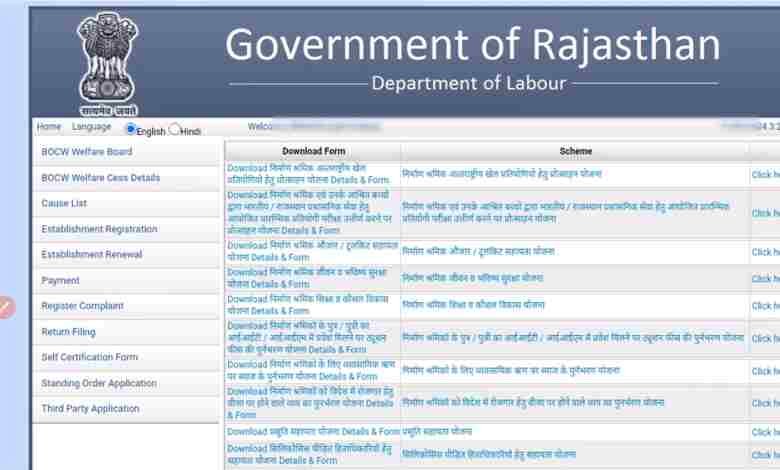
Task: Download जीवन व भविष्य सुरक्षा योजना form
Action: (307, 278)
